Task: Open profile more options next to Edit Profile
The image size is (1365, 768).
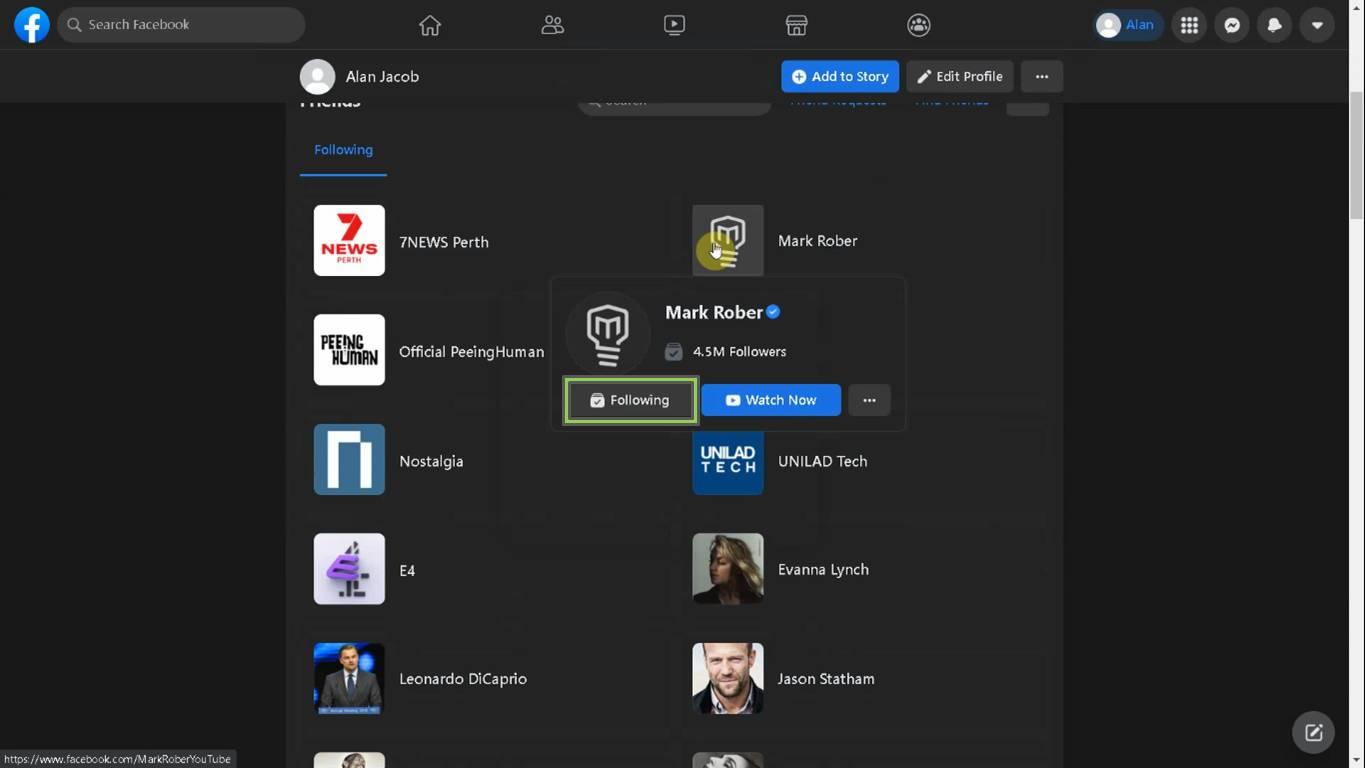Action: click(1042, 76)
